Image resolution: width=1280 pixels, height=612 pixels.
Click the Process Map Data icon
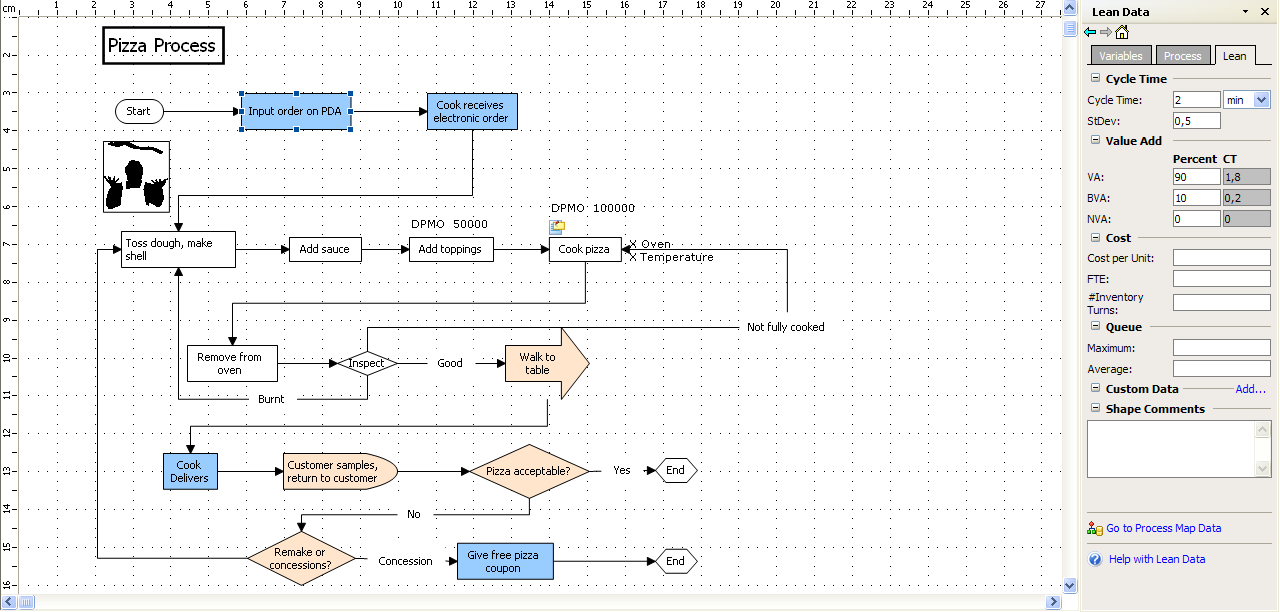pos(1095,529)
